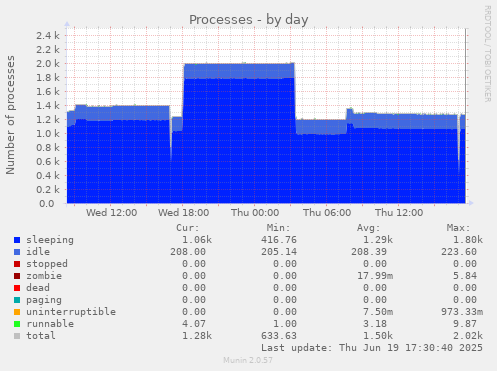The height and width of the screenshot is (371, 497).
Task: Click uninterruptible average value 7.50m
Action: (378, 312)
